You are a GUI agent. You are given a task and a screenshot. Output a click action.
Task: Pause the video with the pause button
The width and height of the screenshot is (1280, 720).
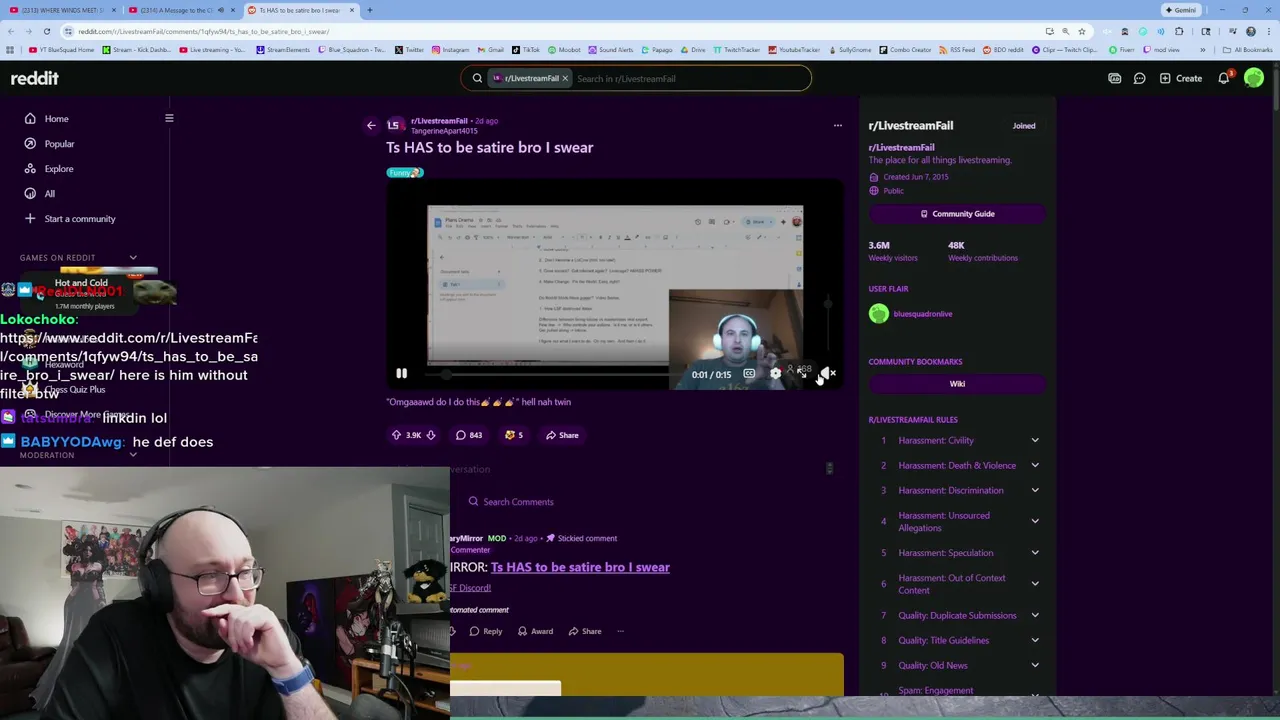click(x=401, y=374)
